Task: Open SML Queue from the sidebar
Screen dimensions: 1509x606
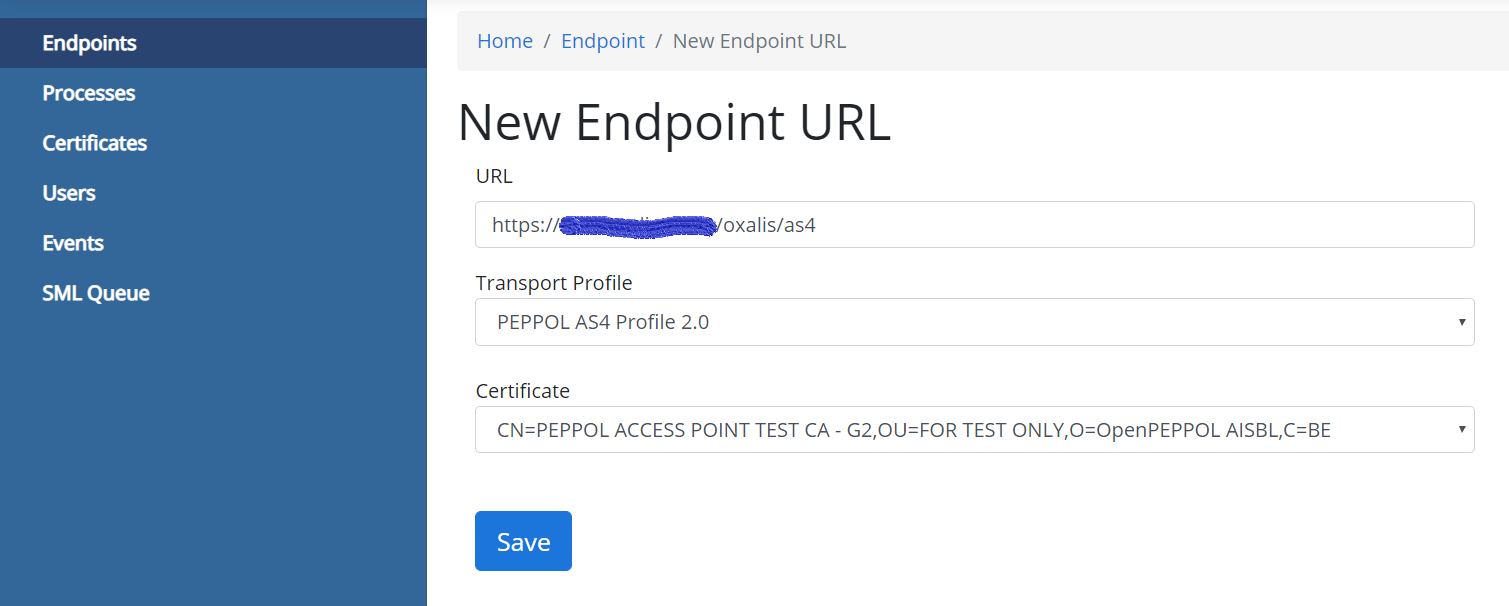Action: coord(95,293)
